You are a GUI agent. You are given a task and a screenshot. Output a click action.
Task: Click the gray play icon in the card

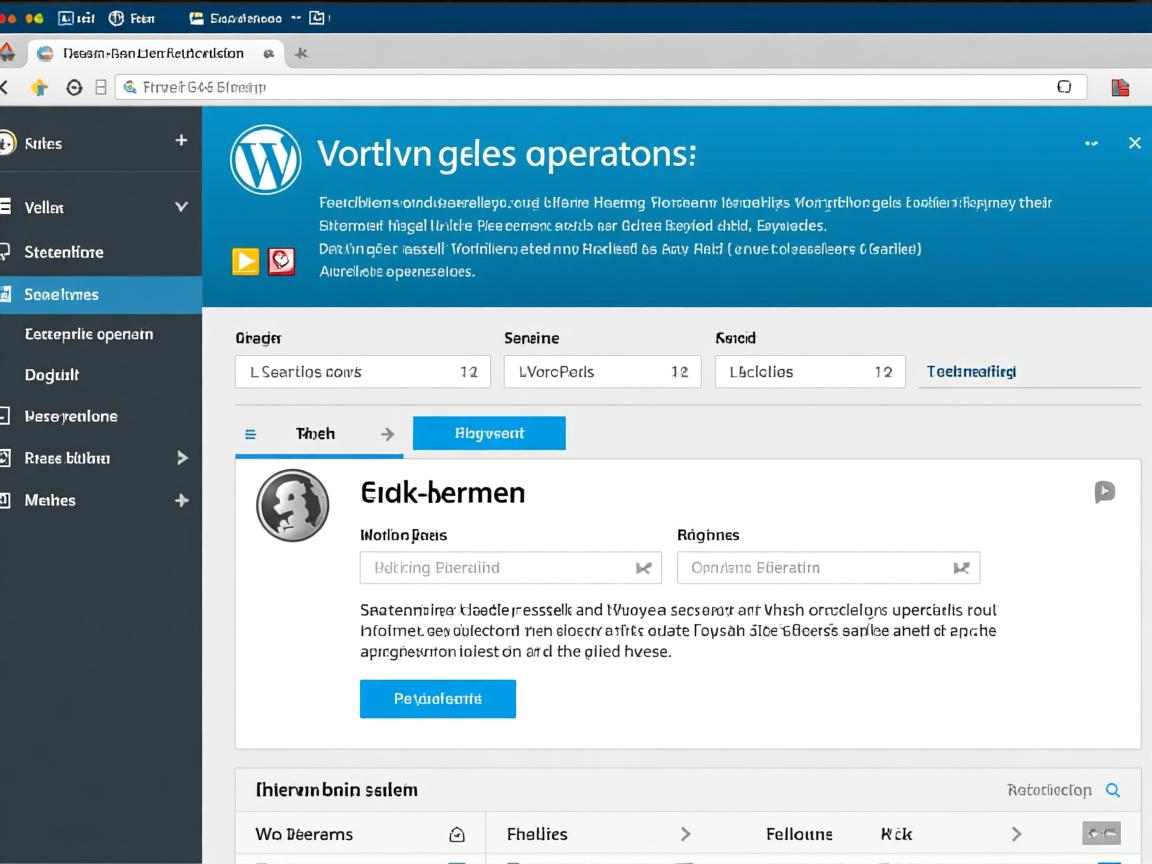coord(1104,491)
